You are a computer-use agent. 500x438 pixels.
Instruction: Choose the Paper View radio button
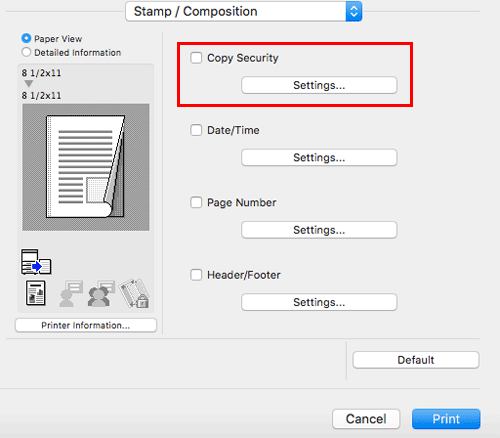coord(26,38)
